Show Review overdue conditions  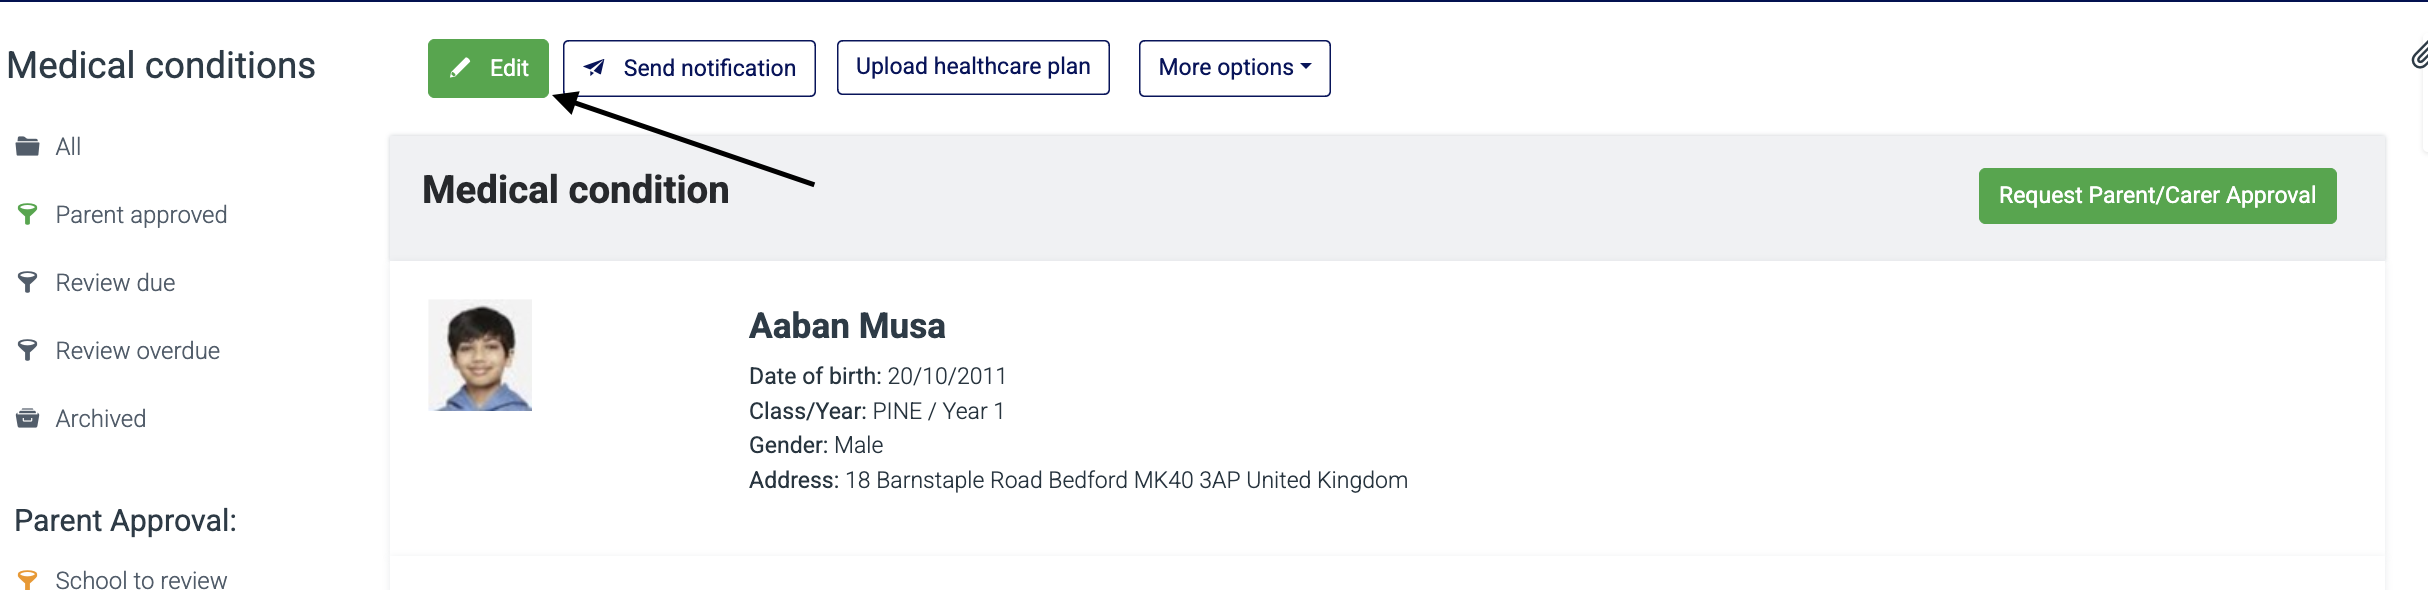138,351
